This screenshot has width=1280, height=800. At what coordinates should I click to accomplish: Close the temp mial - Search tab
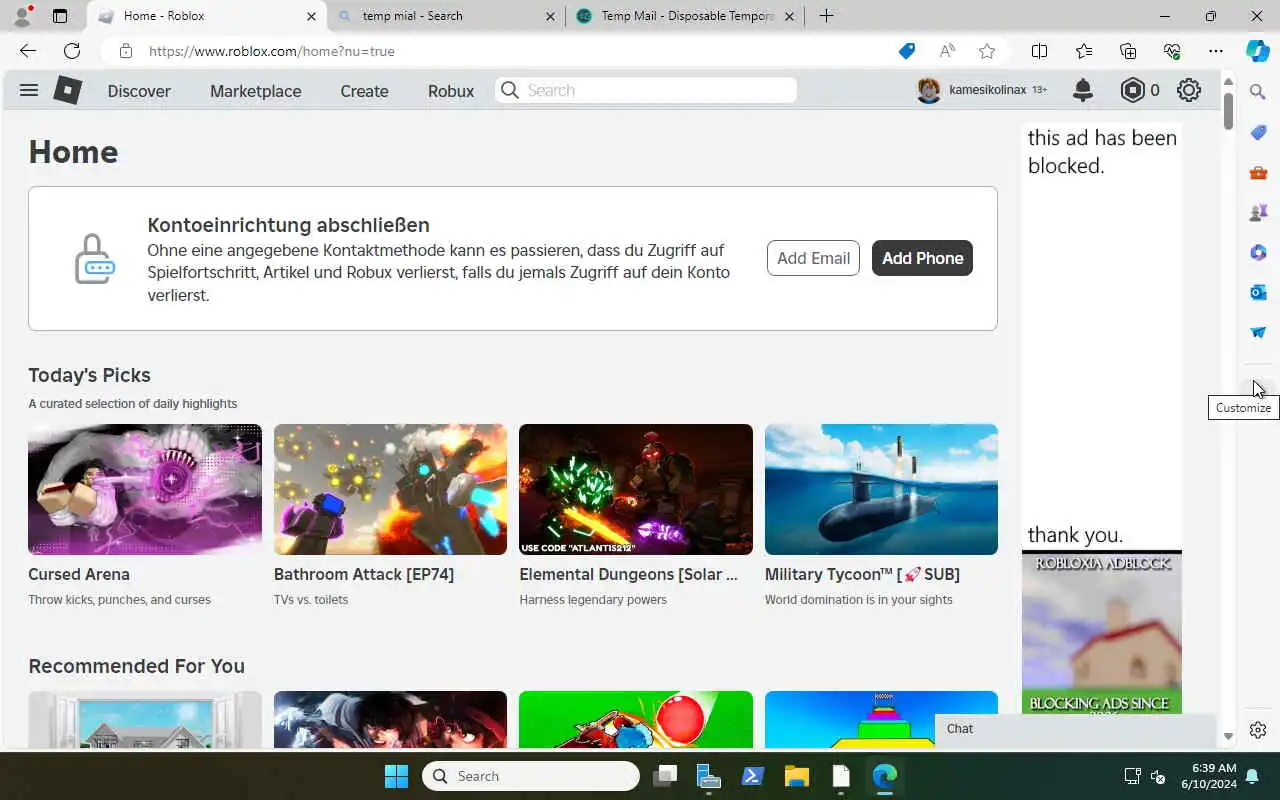point(550,16)
